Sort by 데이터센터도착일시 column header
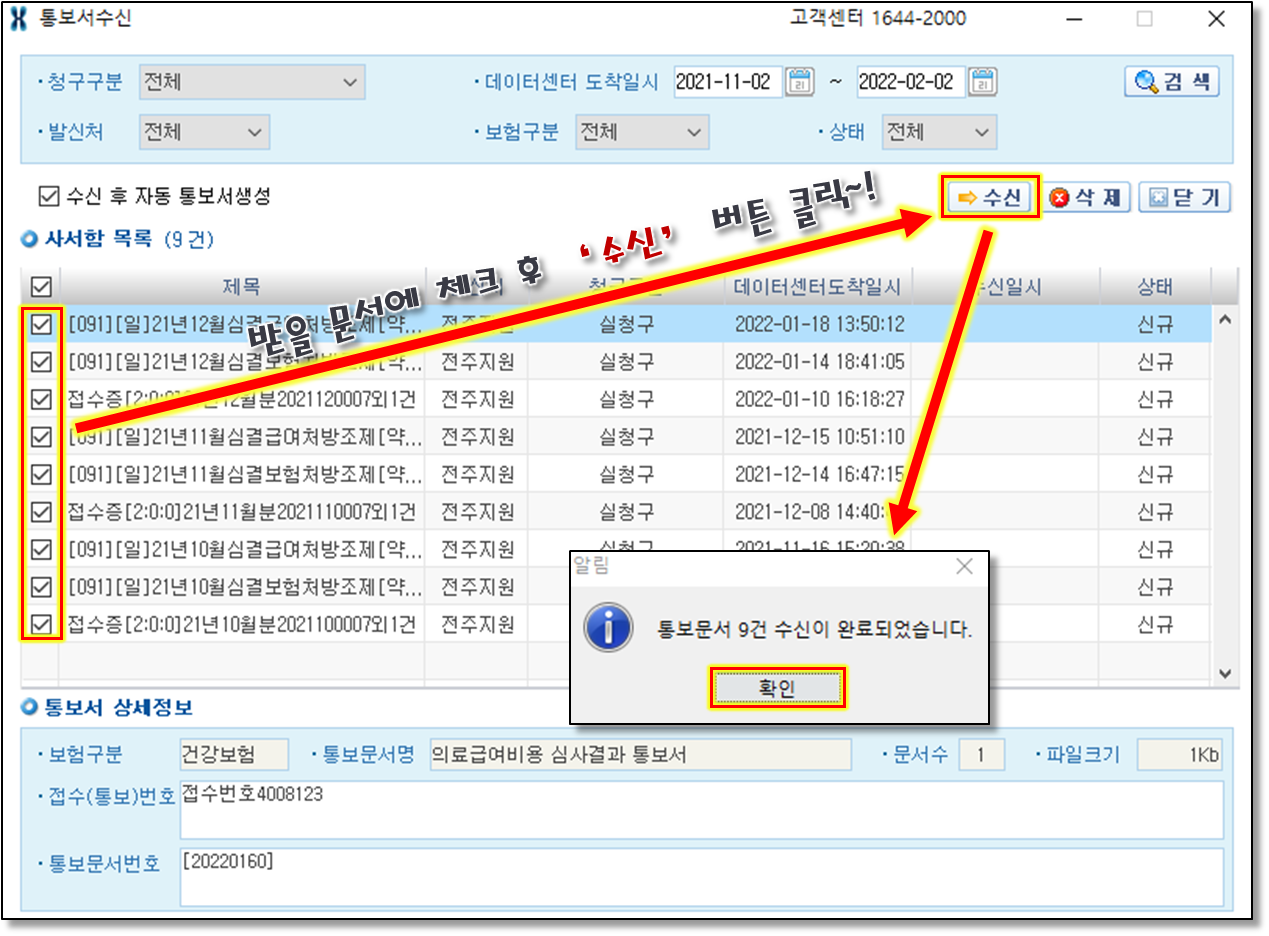 (x=817, y=287)
